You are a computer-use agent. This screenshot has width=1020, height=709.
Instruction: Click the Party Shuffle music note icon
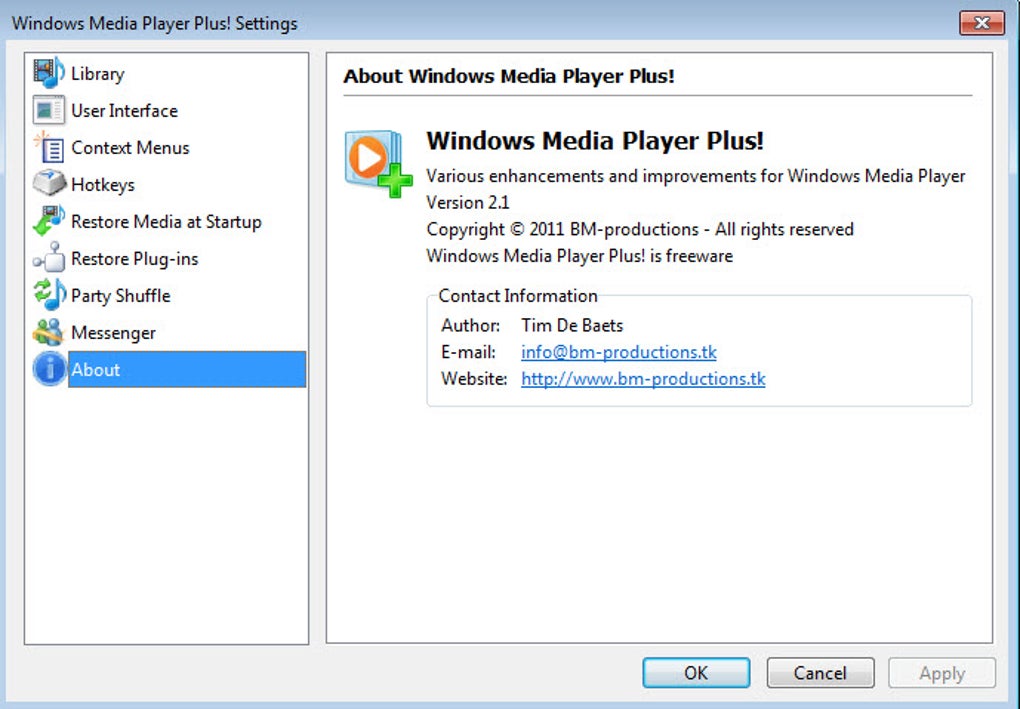coord(49,295)
